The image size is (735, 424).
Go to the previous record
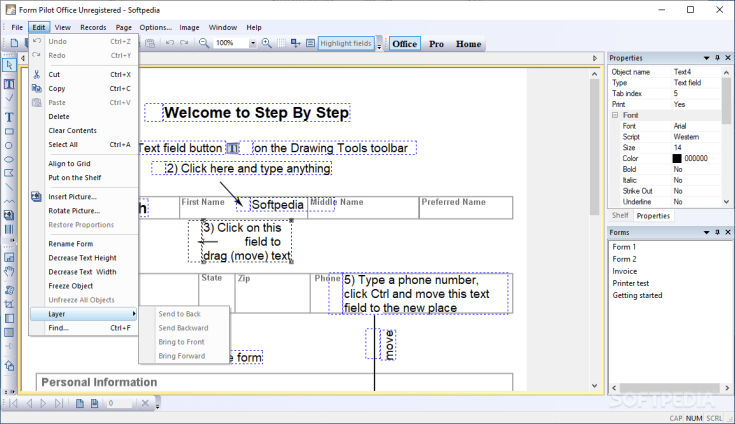click(29, 403)
